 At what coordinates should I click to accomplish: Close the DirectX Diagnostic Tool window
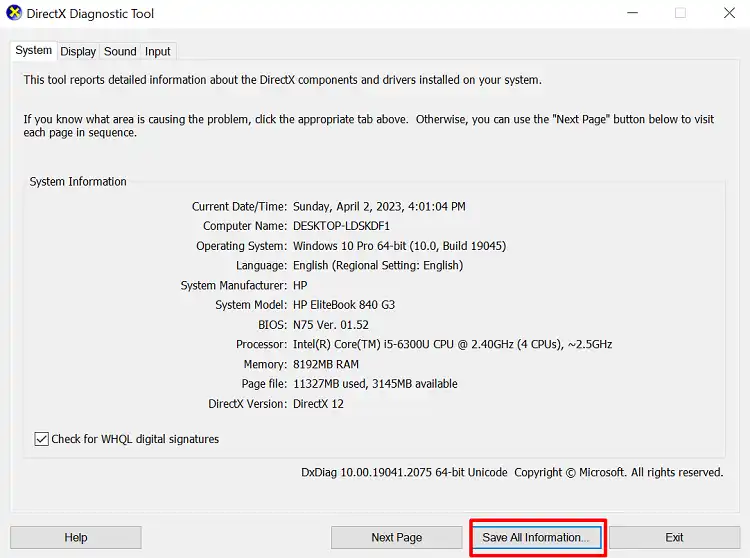pyautogui.click(x=729, y=13)
